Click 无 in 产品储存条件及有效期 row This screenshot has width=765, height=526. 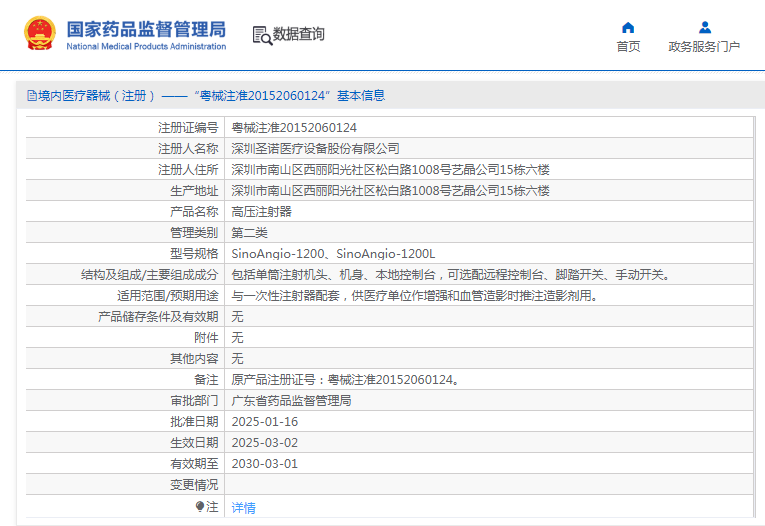click(x=237, y=317)
